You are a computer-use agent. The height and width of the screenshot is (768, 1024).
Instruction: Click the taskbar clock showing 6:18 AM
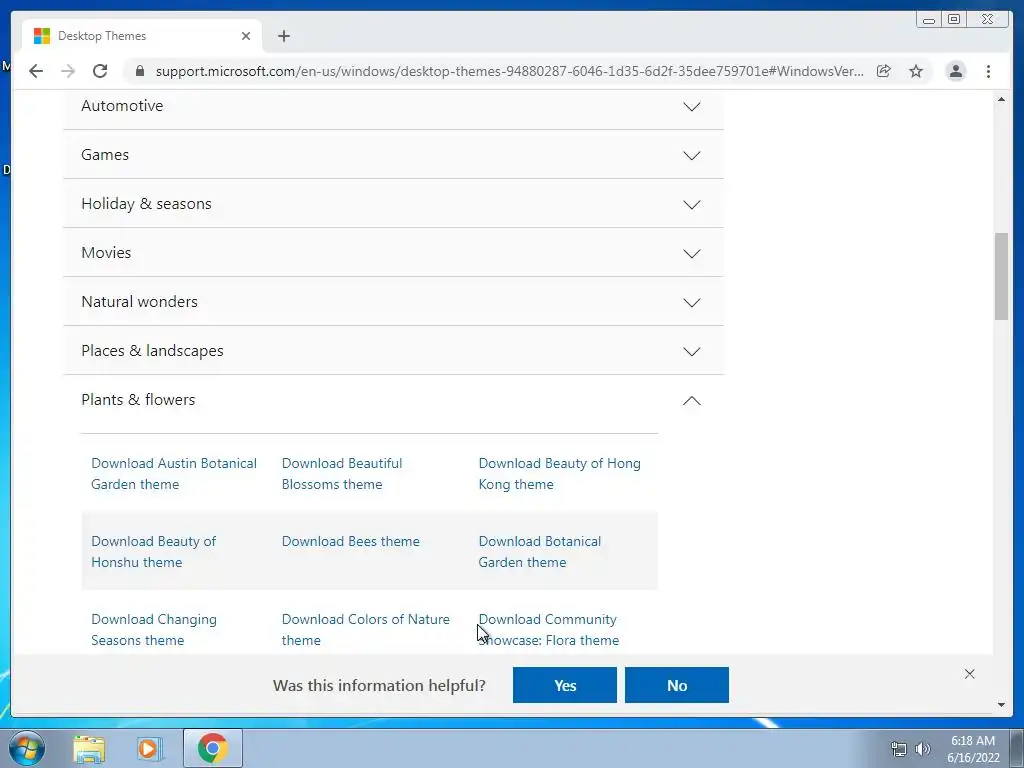tap(973, 749)
